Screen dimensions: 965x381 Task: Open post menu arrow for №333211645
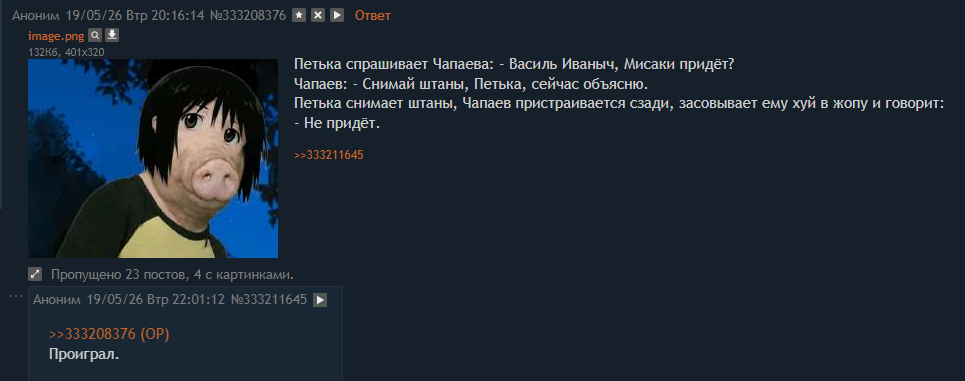click(x=320, y=300)
